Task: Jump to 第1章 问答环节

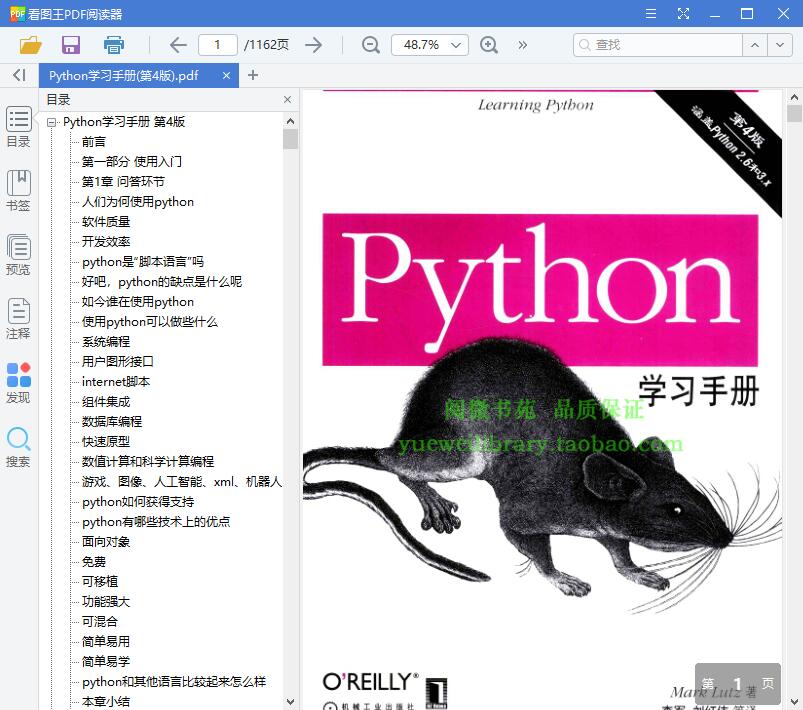Action: point(123,182)
